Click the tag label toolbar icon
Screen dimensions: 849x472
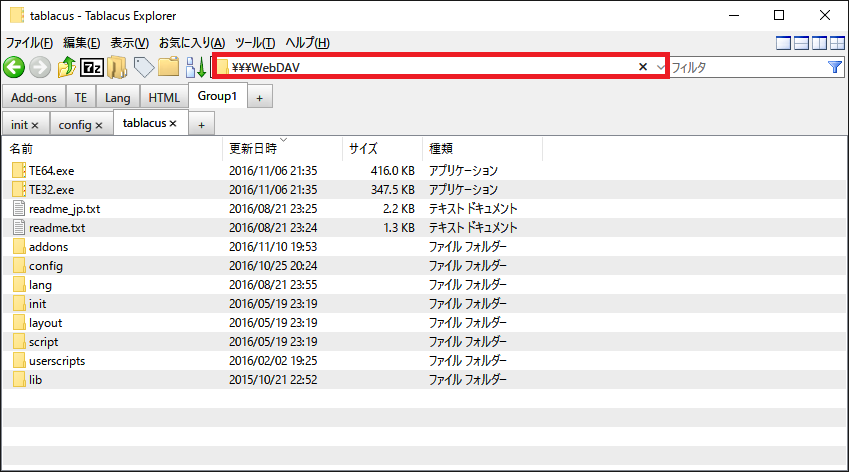(143, 68)
